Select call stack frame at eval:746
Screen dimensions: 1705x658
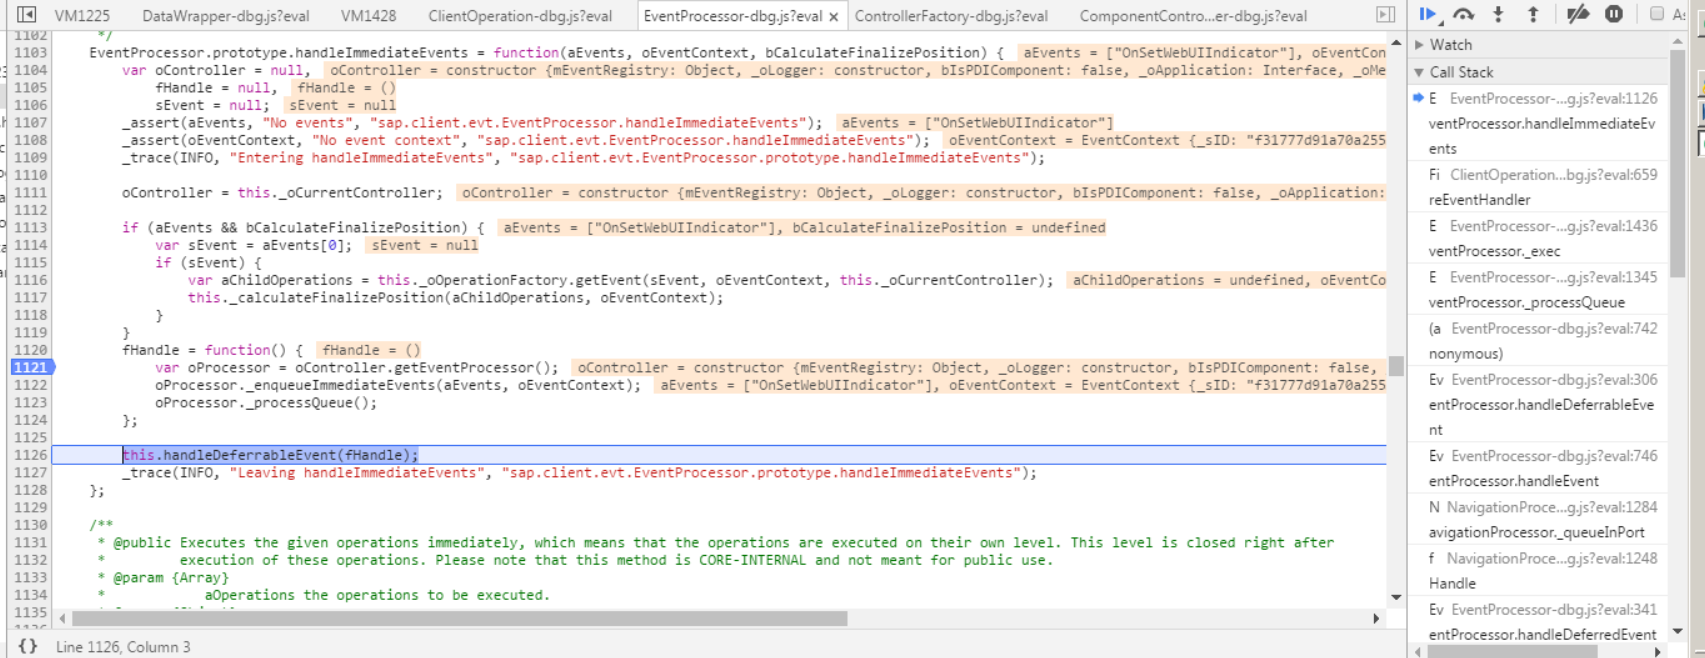click(1540, 468)
